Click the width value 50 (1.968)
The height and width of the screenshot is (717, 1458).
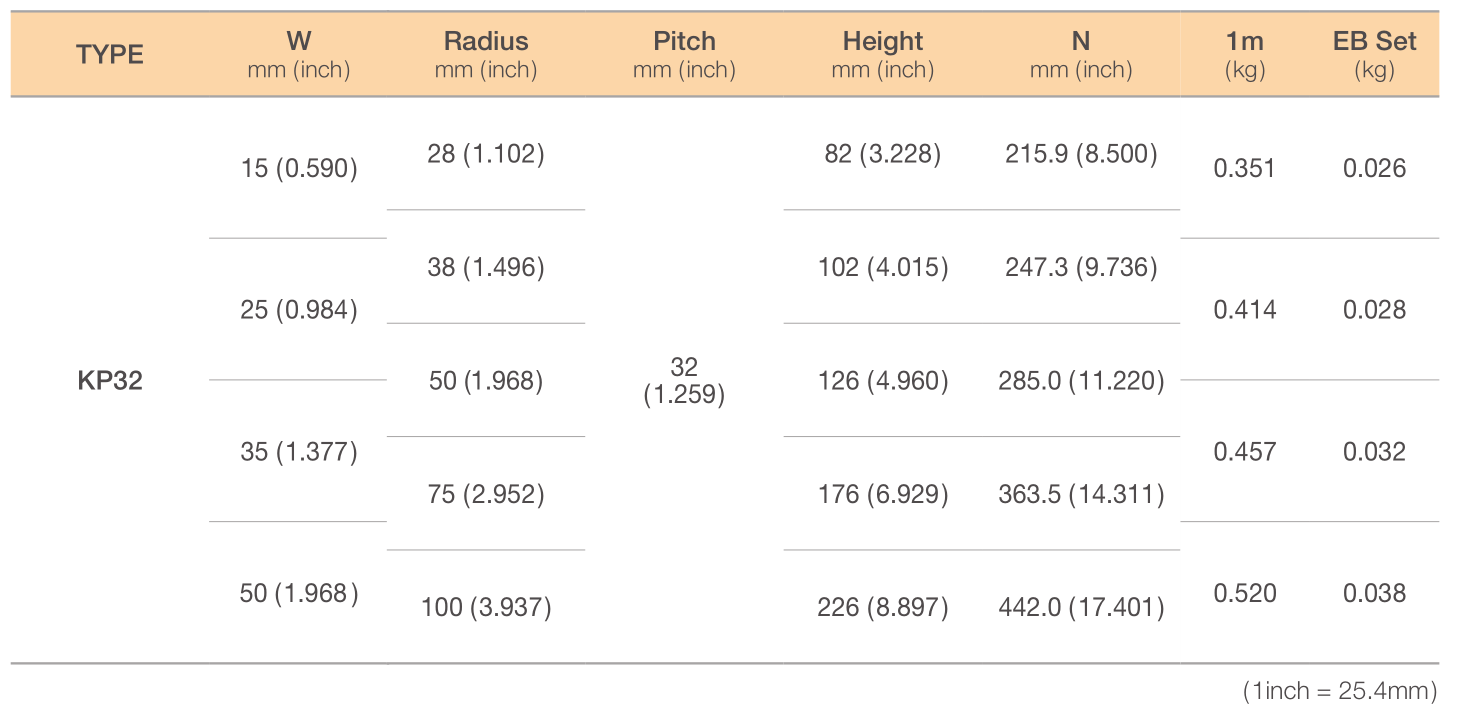[299, 593]
